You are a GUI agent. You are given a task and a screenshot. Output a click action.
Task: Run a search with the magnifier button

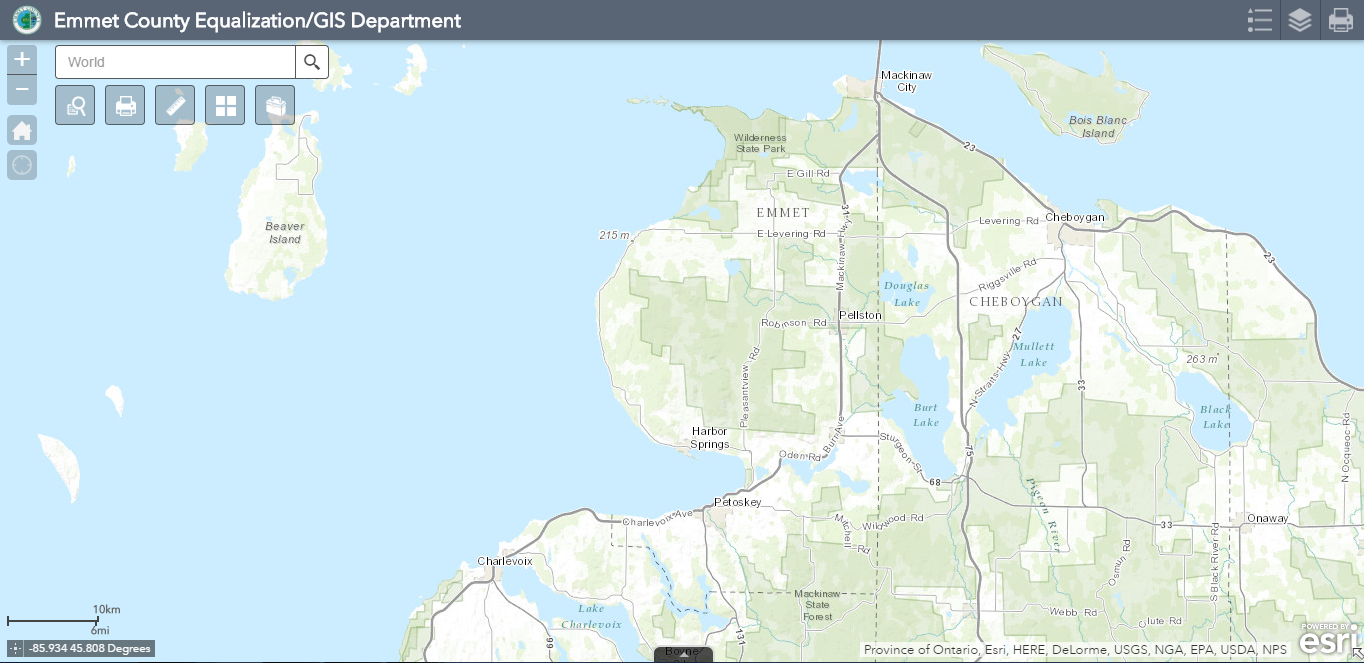[311, 61]
